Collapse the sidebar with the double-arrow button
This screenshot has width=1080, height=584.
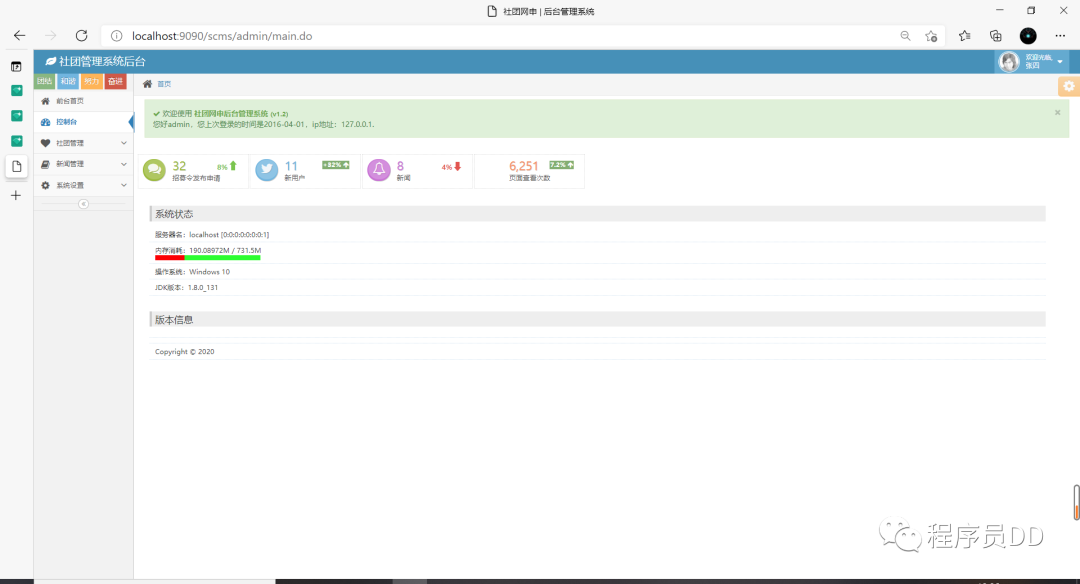tap(83, 204)
